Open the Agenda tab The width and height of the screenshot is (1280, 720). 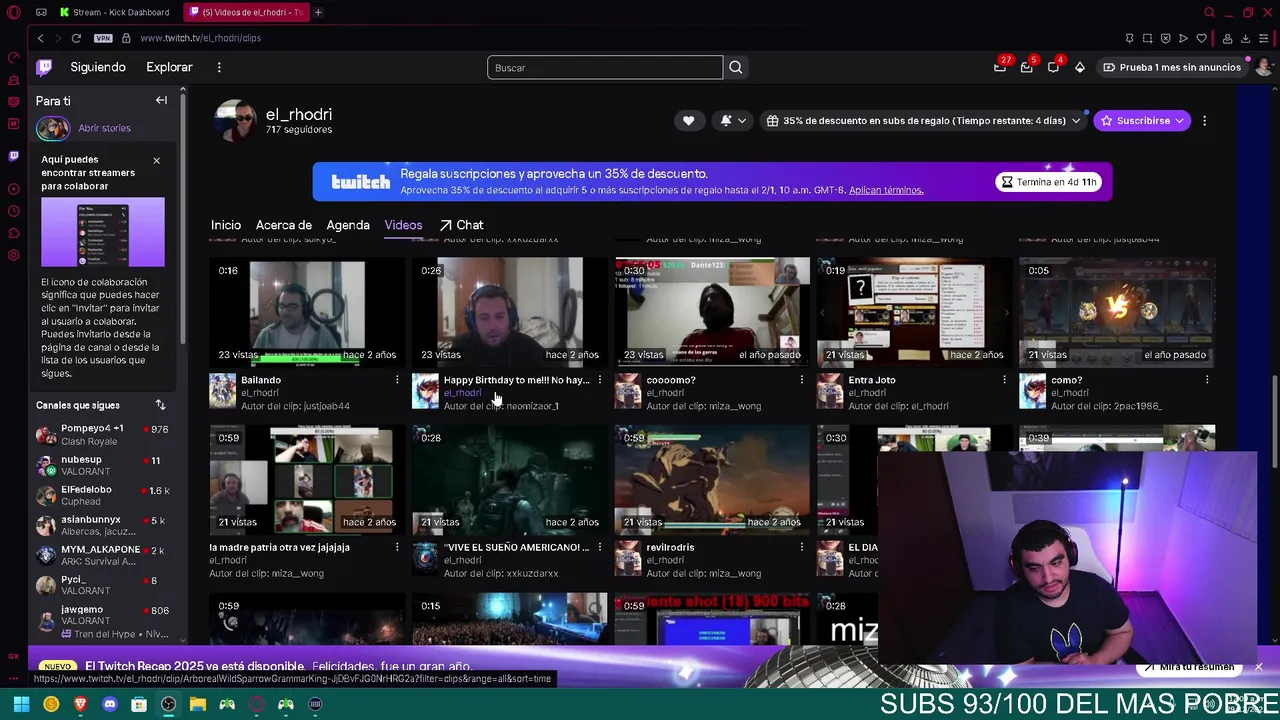click(x=348, y=225)
